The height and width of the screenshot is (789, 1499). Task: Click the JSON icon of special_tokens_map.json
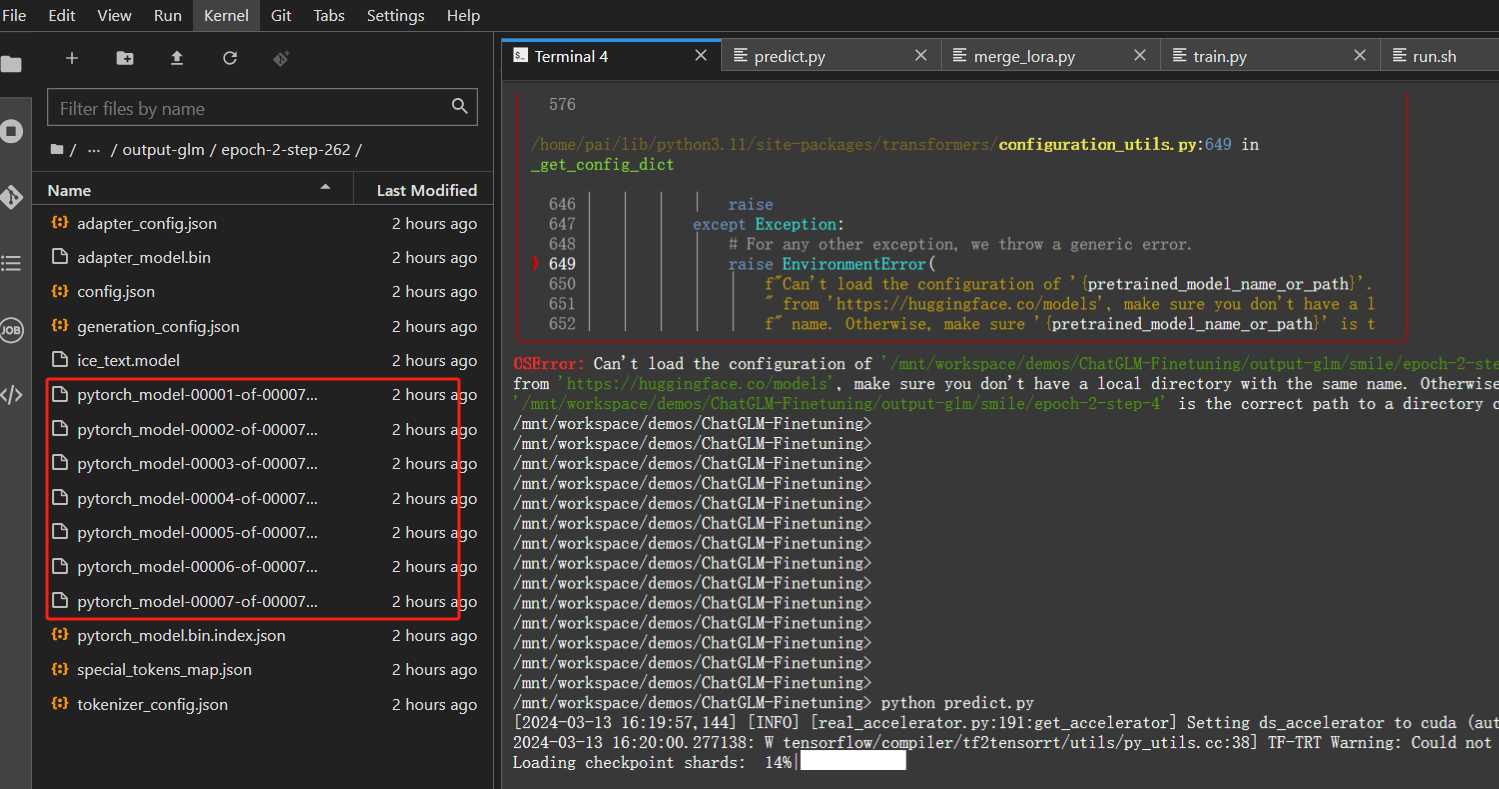tap(59, 669)
